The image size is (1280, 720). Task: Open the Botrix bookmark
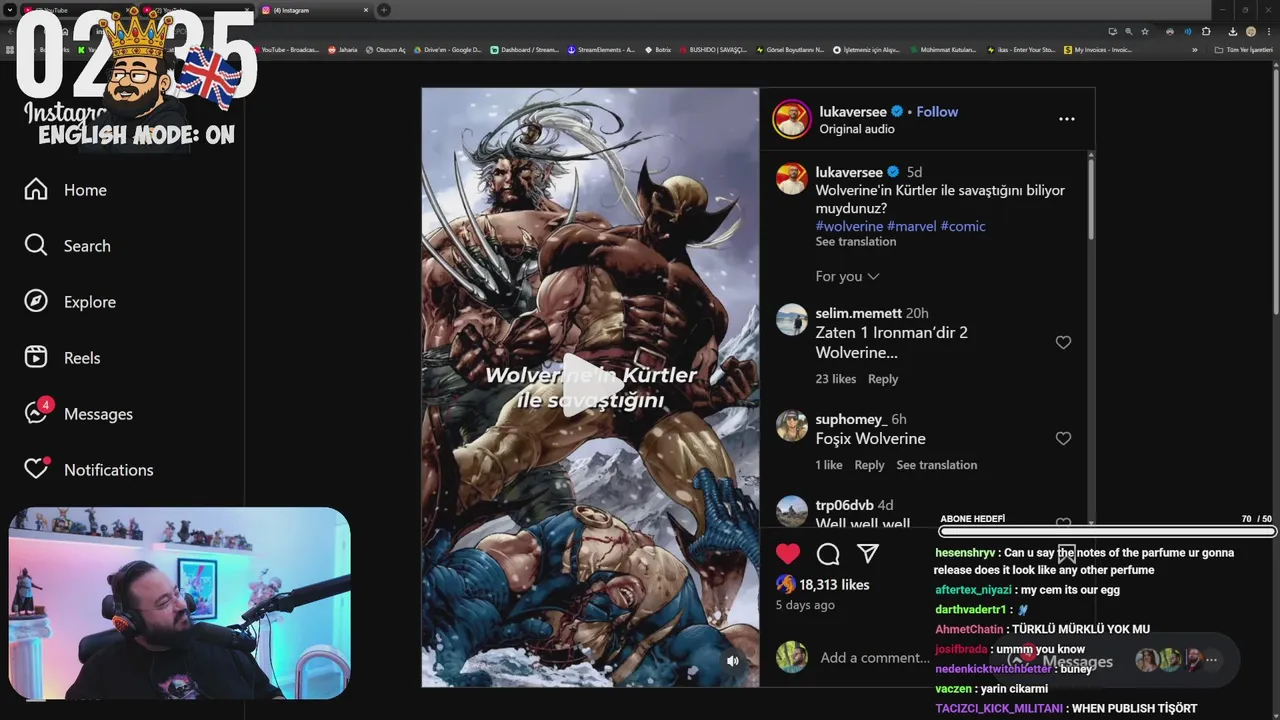point(656,49)
